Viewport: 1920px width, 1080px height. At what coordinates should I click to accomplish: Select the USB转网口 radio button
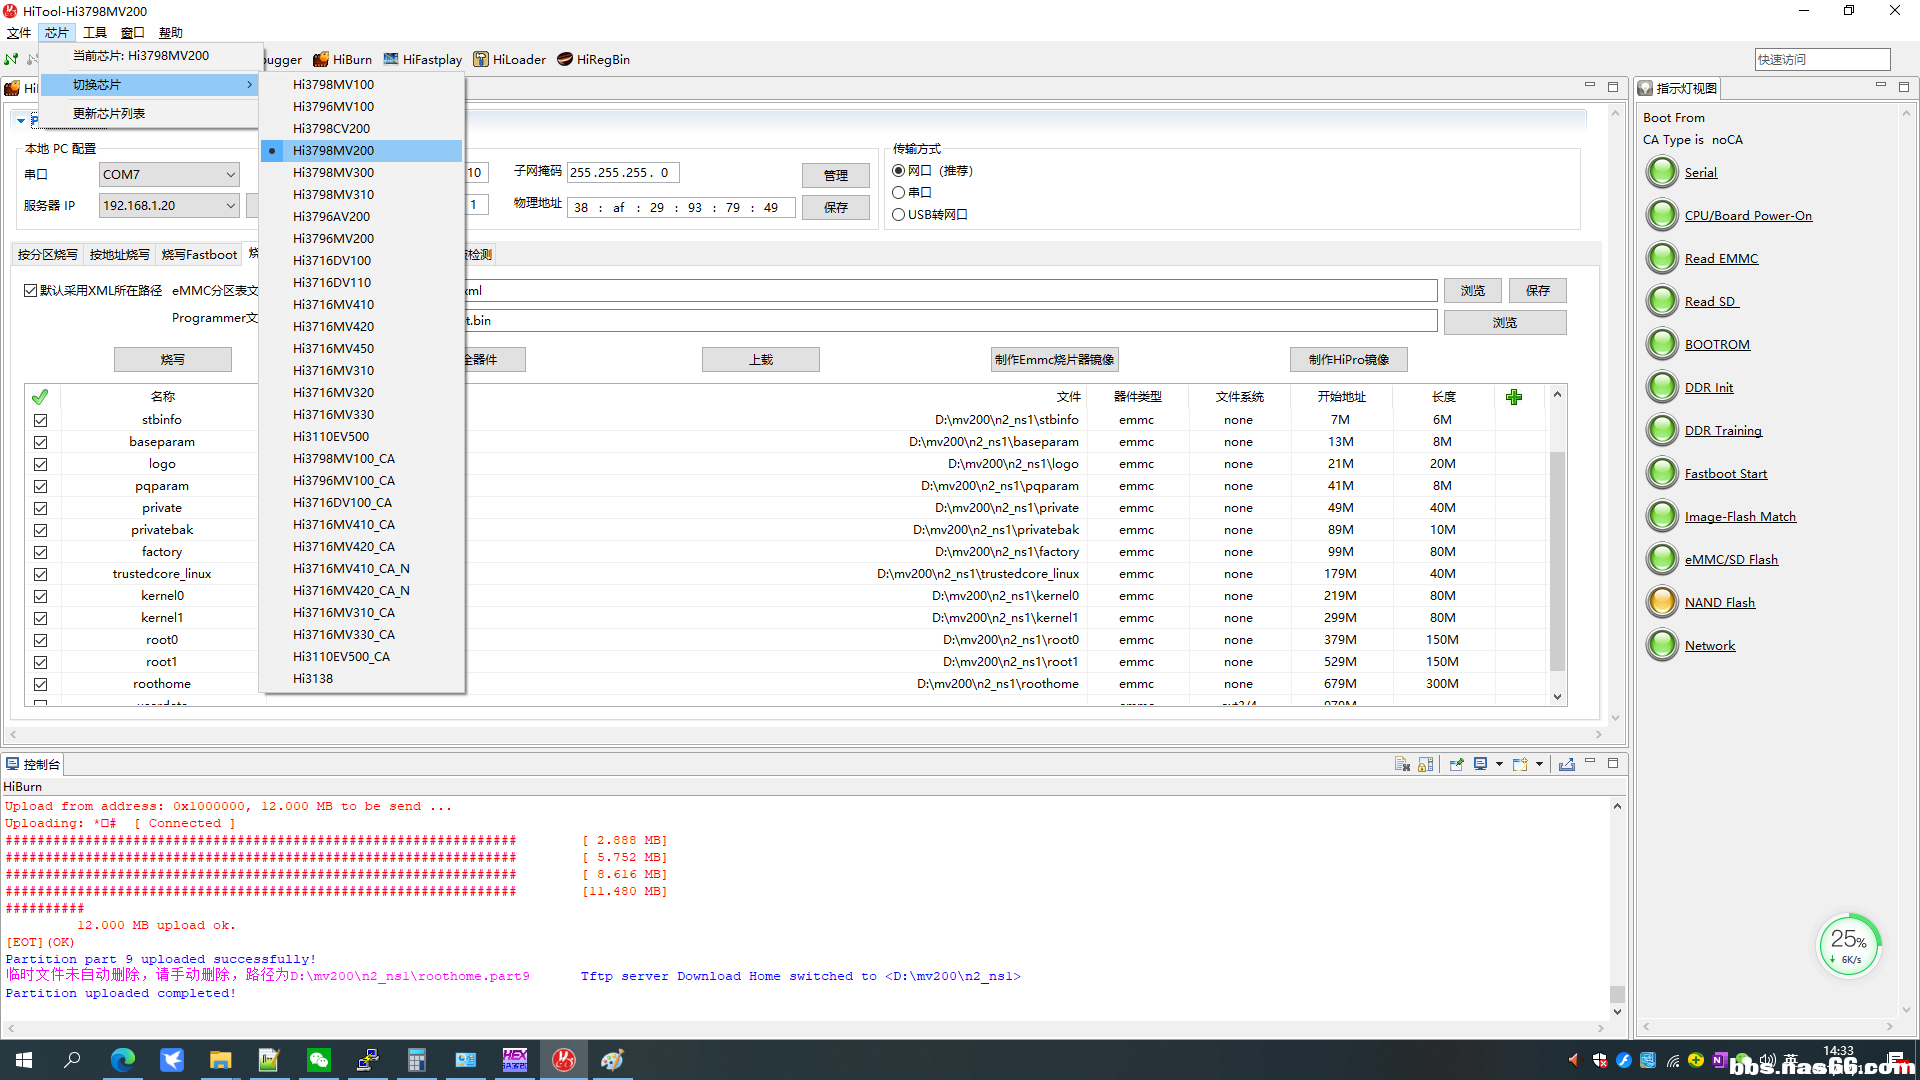(x=899, y=214)
